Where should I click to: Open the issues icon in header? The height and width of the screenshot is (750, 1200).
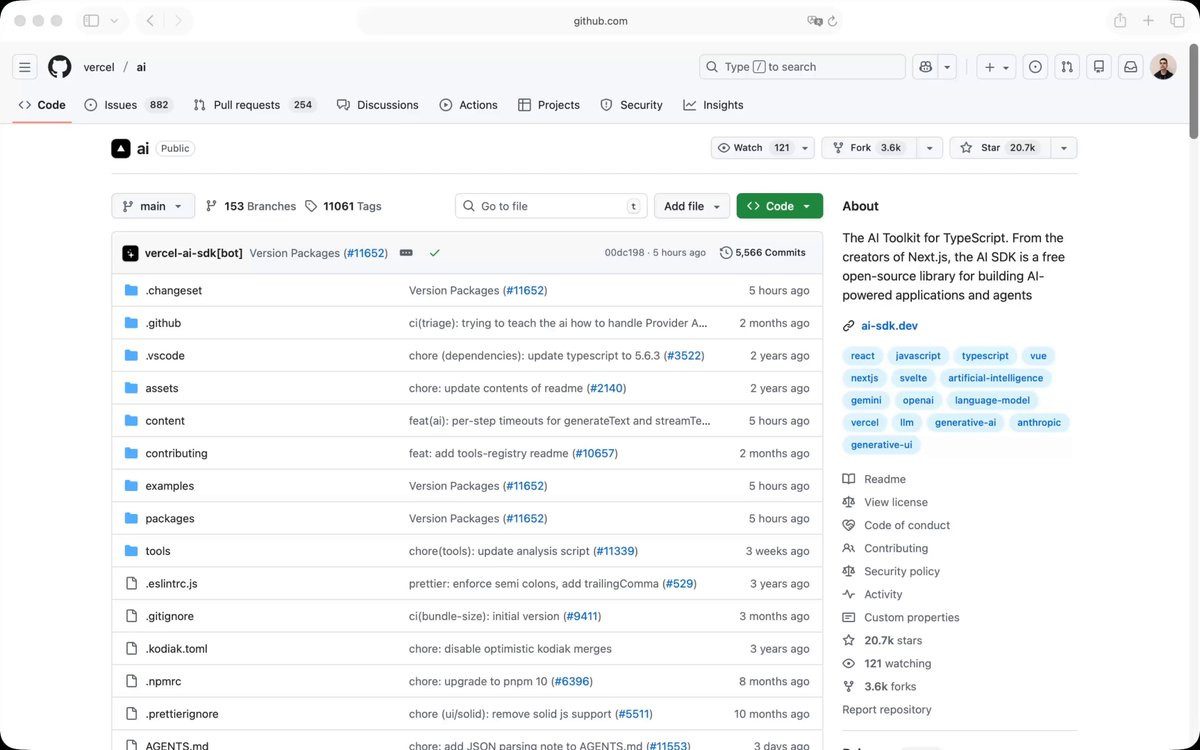[x=1035, y=67]
